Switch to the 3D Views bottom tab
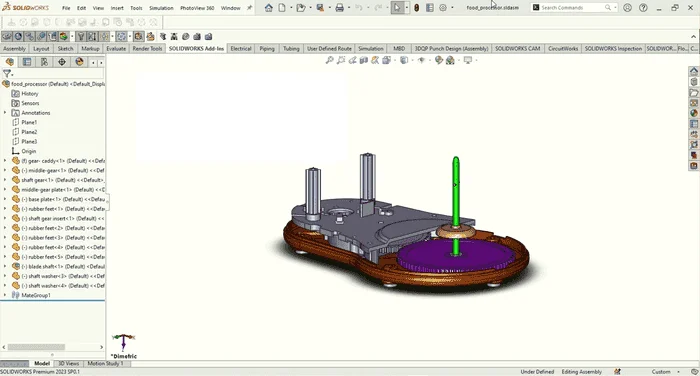Screen dimensions: 700x376 coord(68,363)
